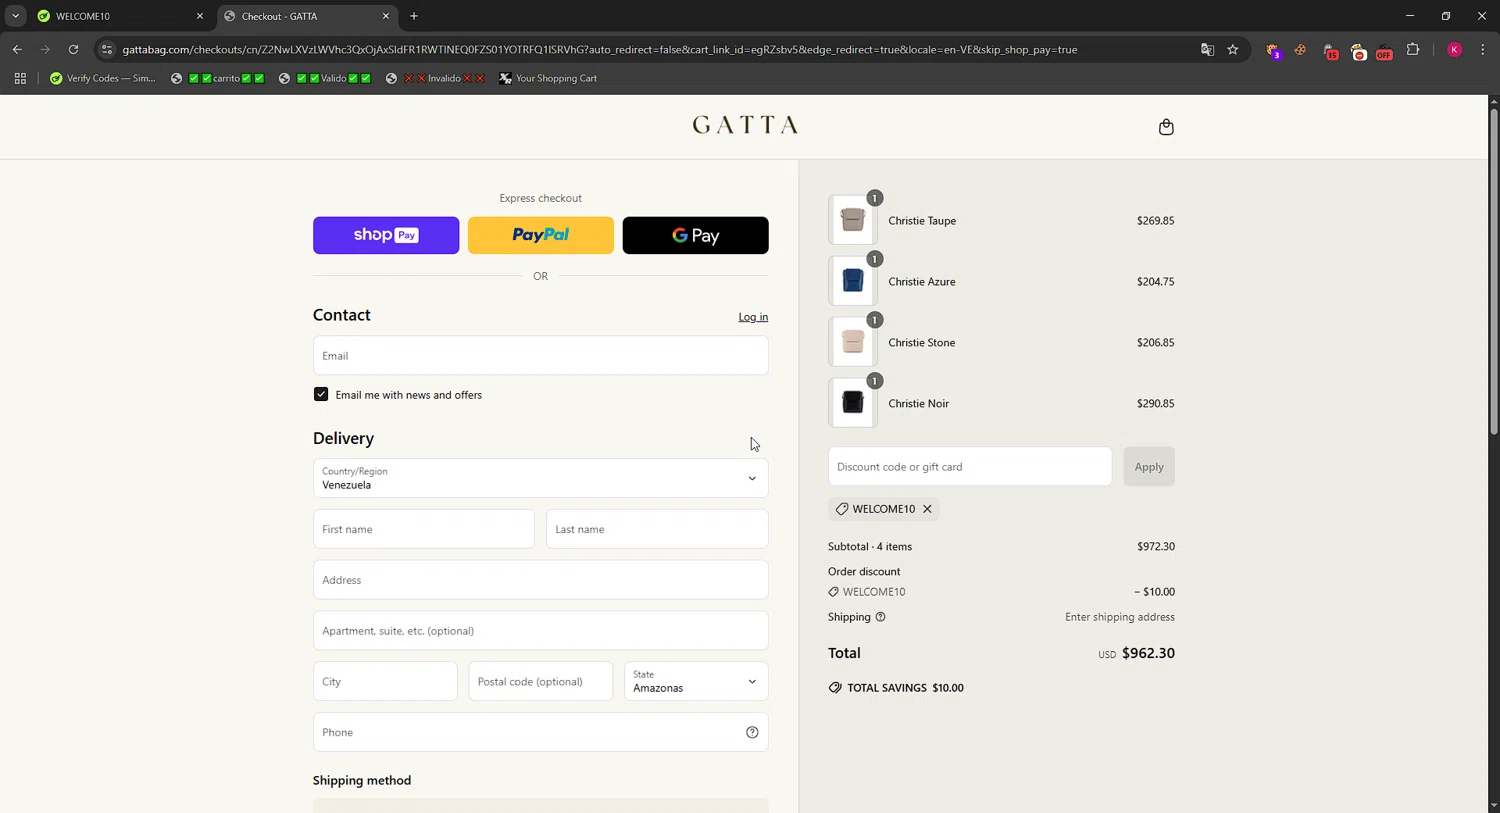This screenshot has width=1500, height=813.
Task: Open the Chrome three-dot menu
Action: tap(1483, 49)
